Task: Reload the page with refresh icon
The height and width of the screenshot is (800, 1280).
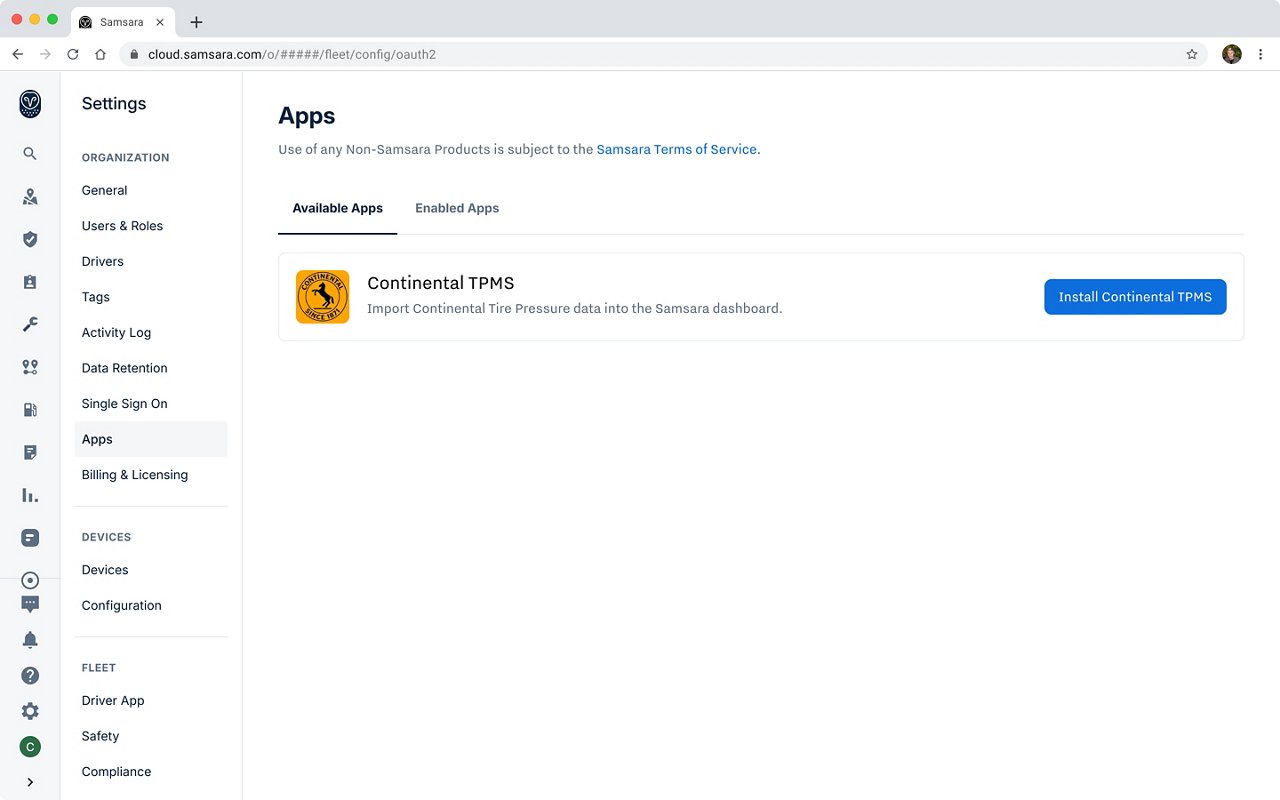Action: 73,54
